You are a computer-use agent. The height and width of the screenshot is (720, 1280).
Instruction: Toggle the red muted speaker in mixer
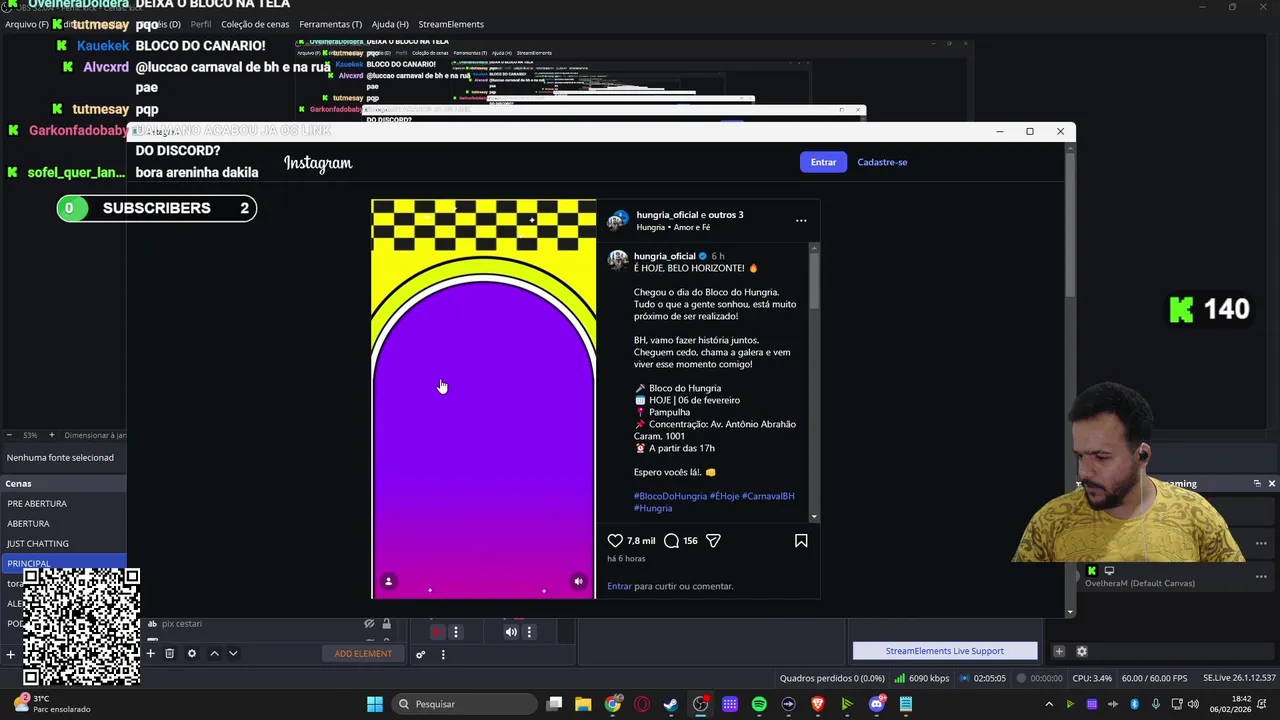(438, 632)
